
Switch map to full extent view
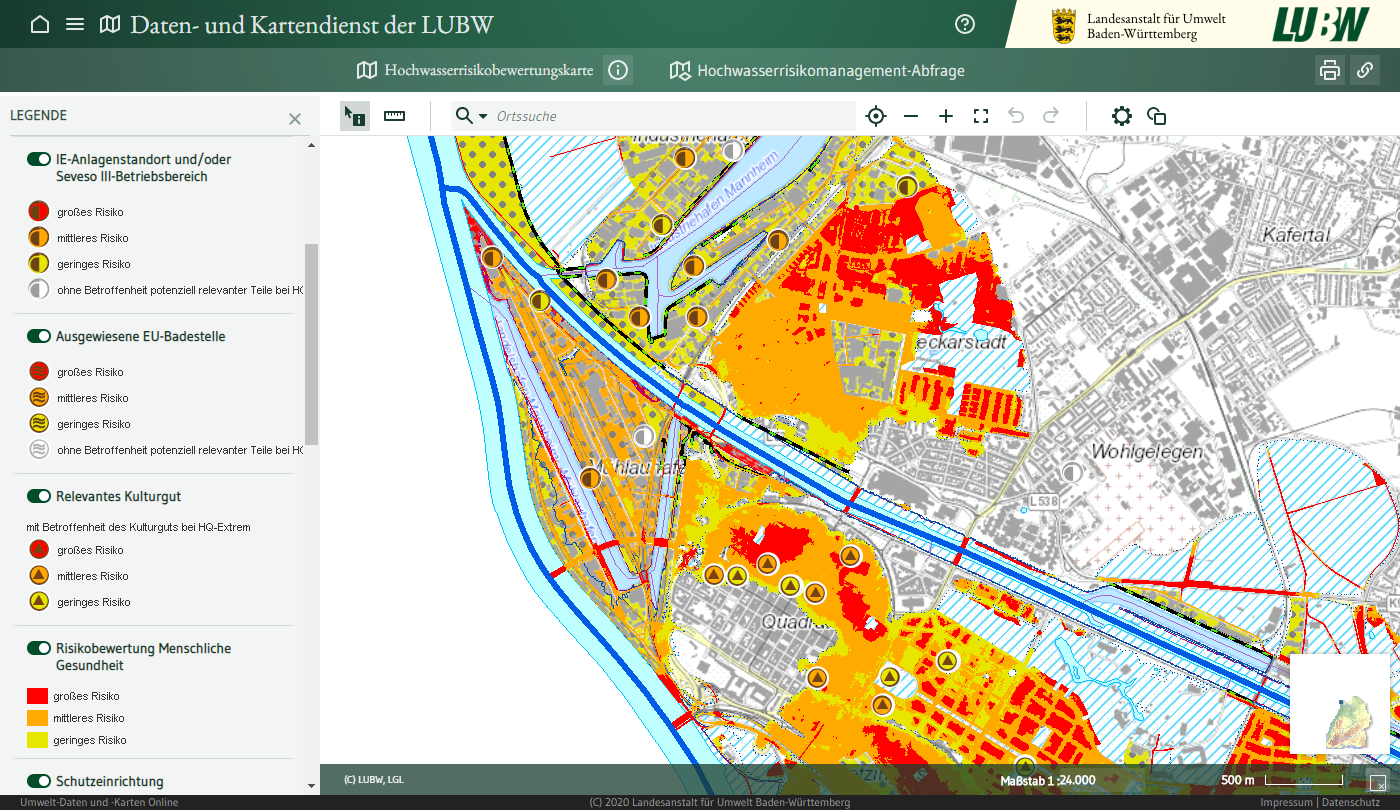981,116
